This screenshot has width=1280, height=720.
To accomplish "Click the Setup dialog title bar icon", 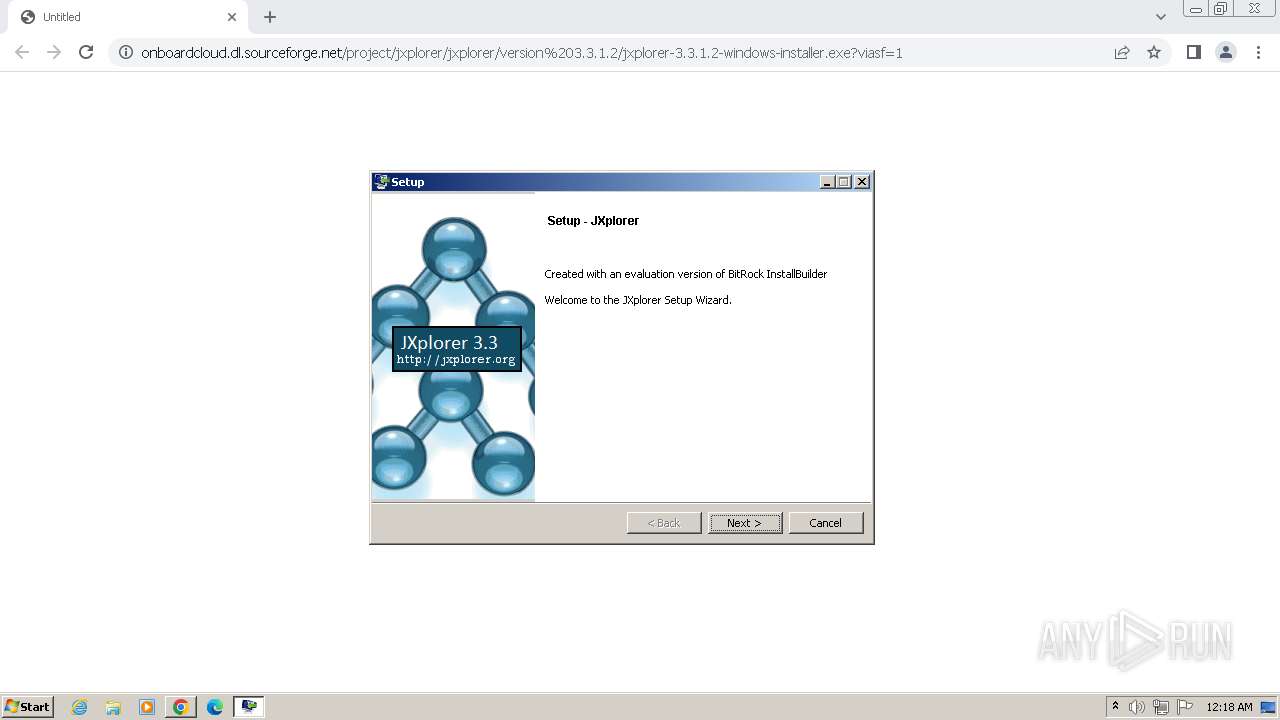I will pyautogui.click(x=381, y=182).
